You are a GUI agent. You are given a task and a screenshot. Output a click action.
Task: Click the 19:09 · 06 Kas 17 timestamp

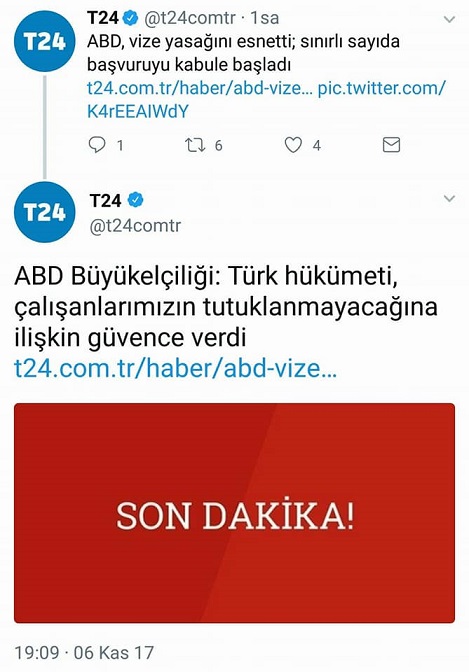click(x=84, y=653)
